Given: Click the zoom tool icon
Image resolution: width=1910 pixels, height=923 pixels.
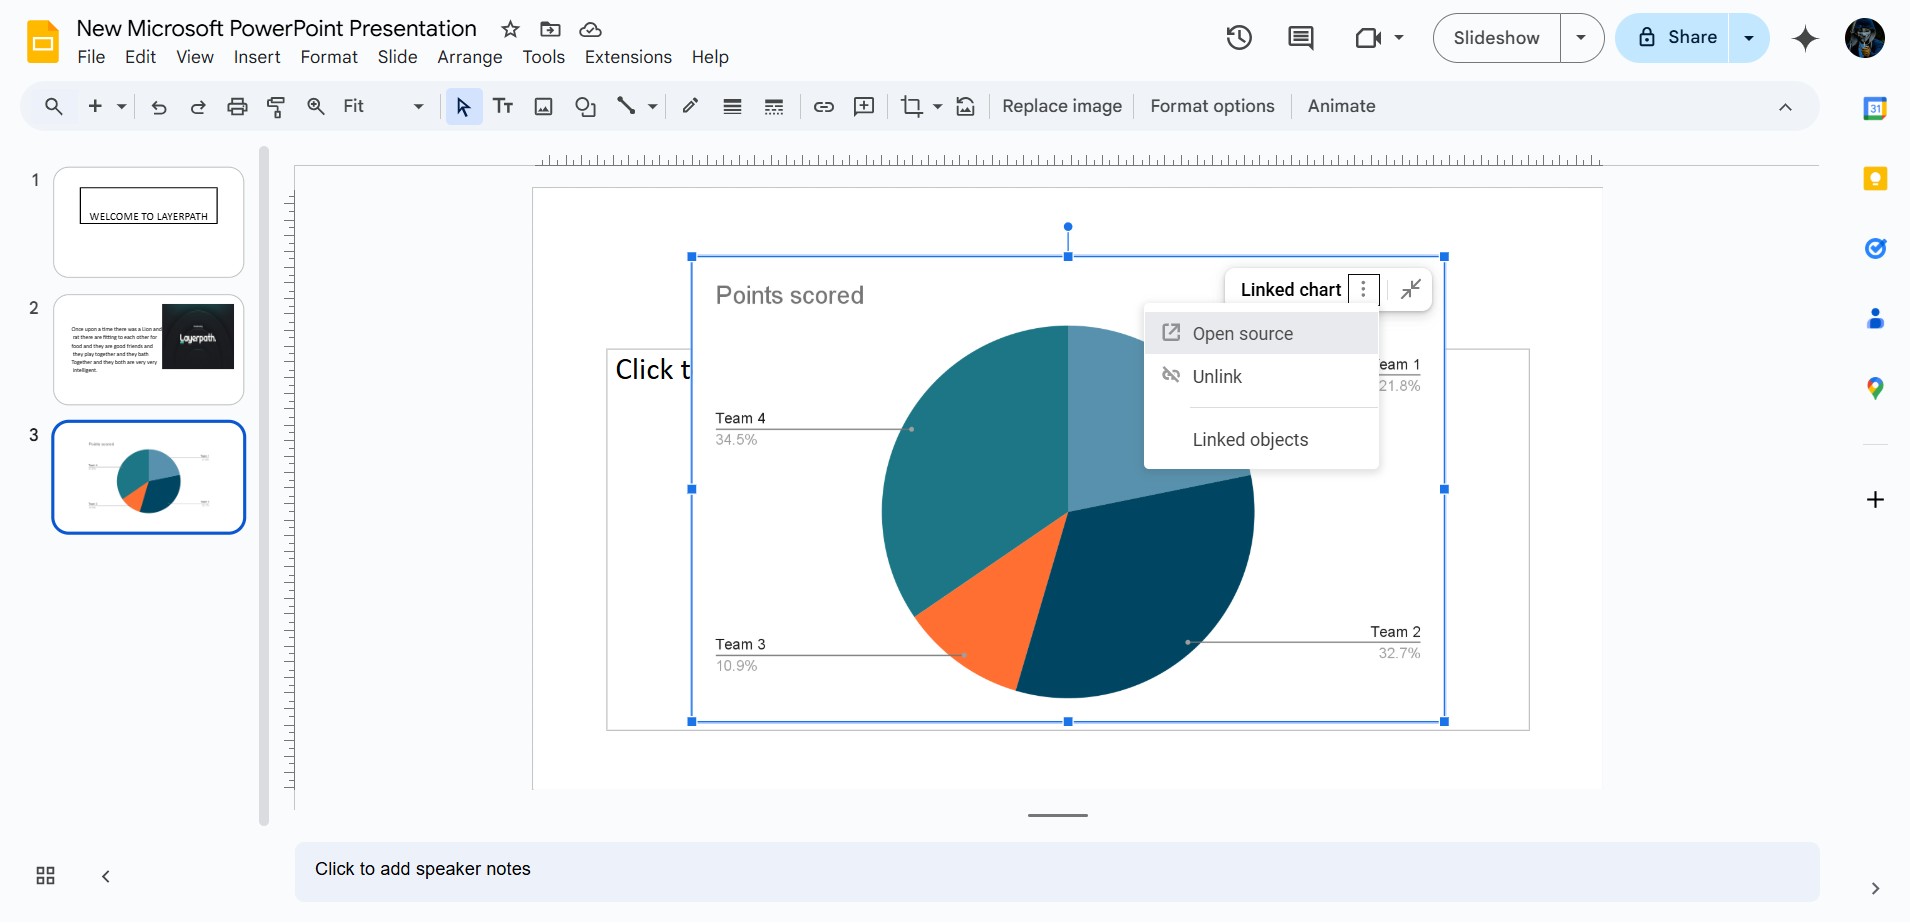Looking at the screenshot, I should click(x=316, y=106).
